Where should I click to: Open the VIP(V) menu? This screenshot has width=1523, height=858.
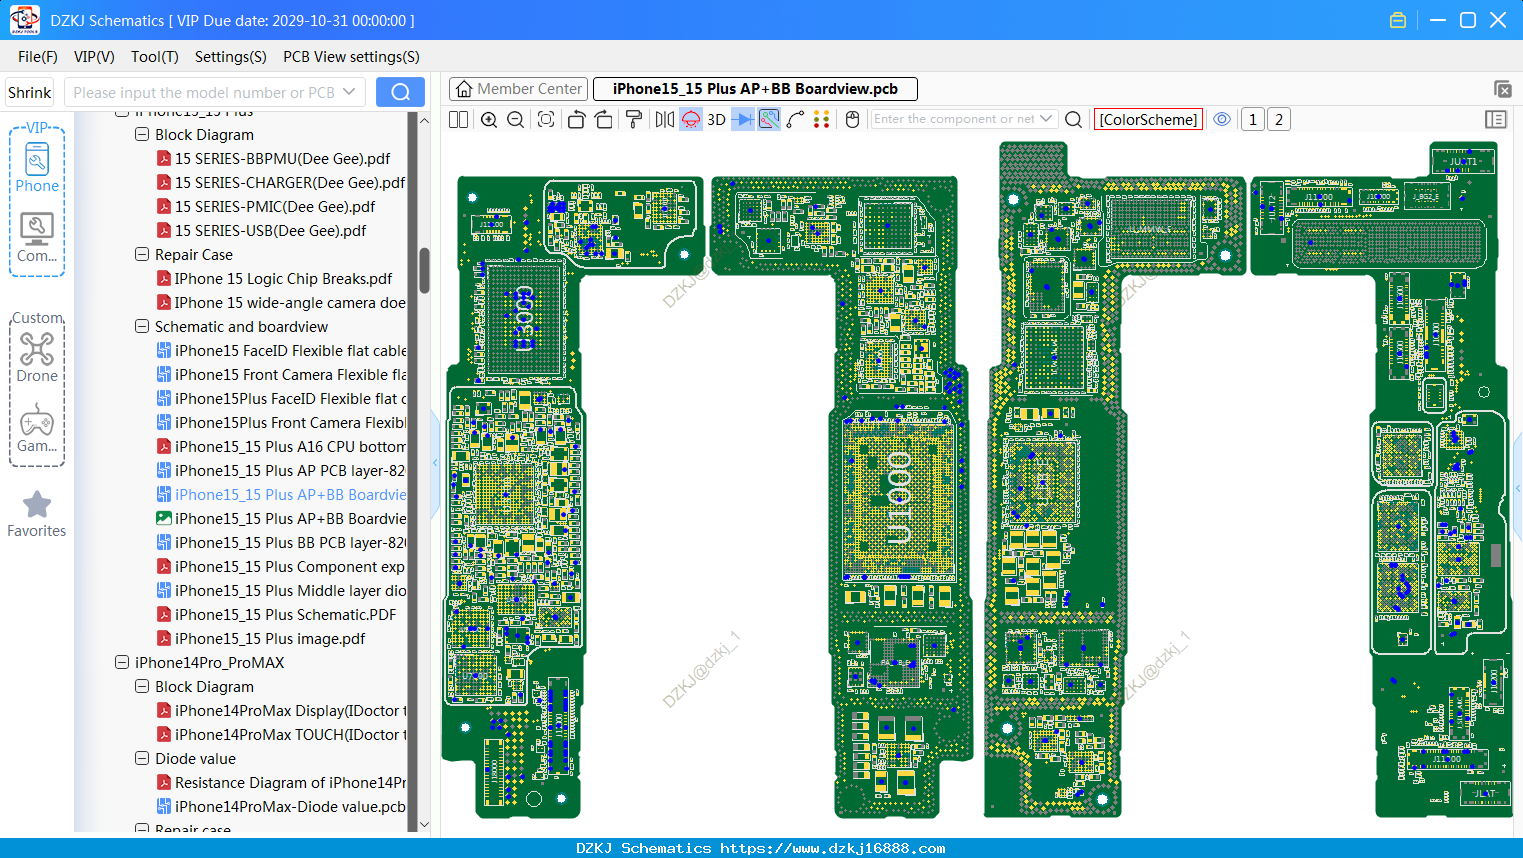coord(94,57)
